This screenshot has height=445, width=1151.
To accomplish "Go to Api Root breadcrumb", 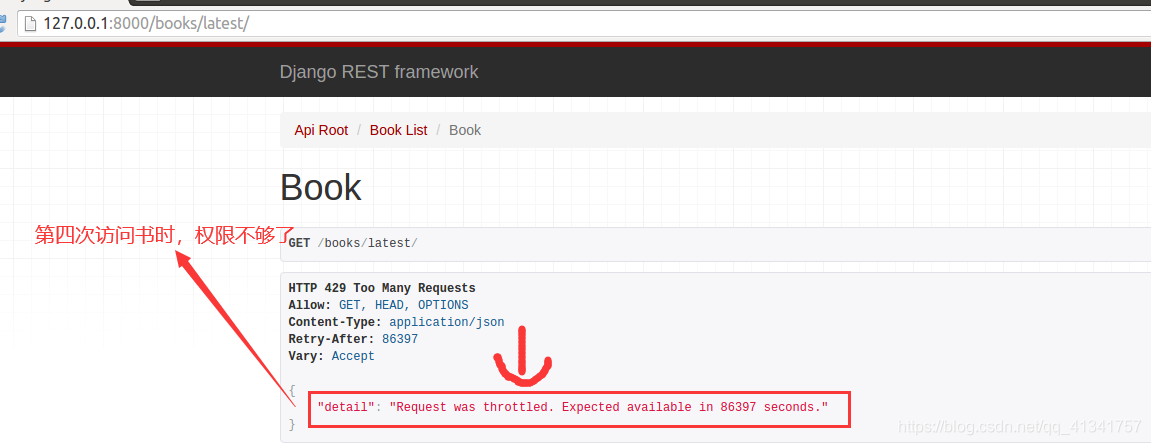I will 322,130.
